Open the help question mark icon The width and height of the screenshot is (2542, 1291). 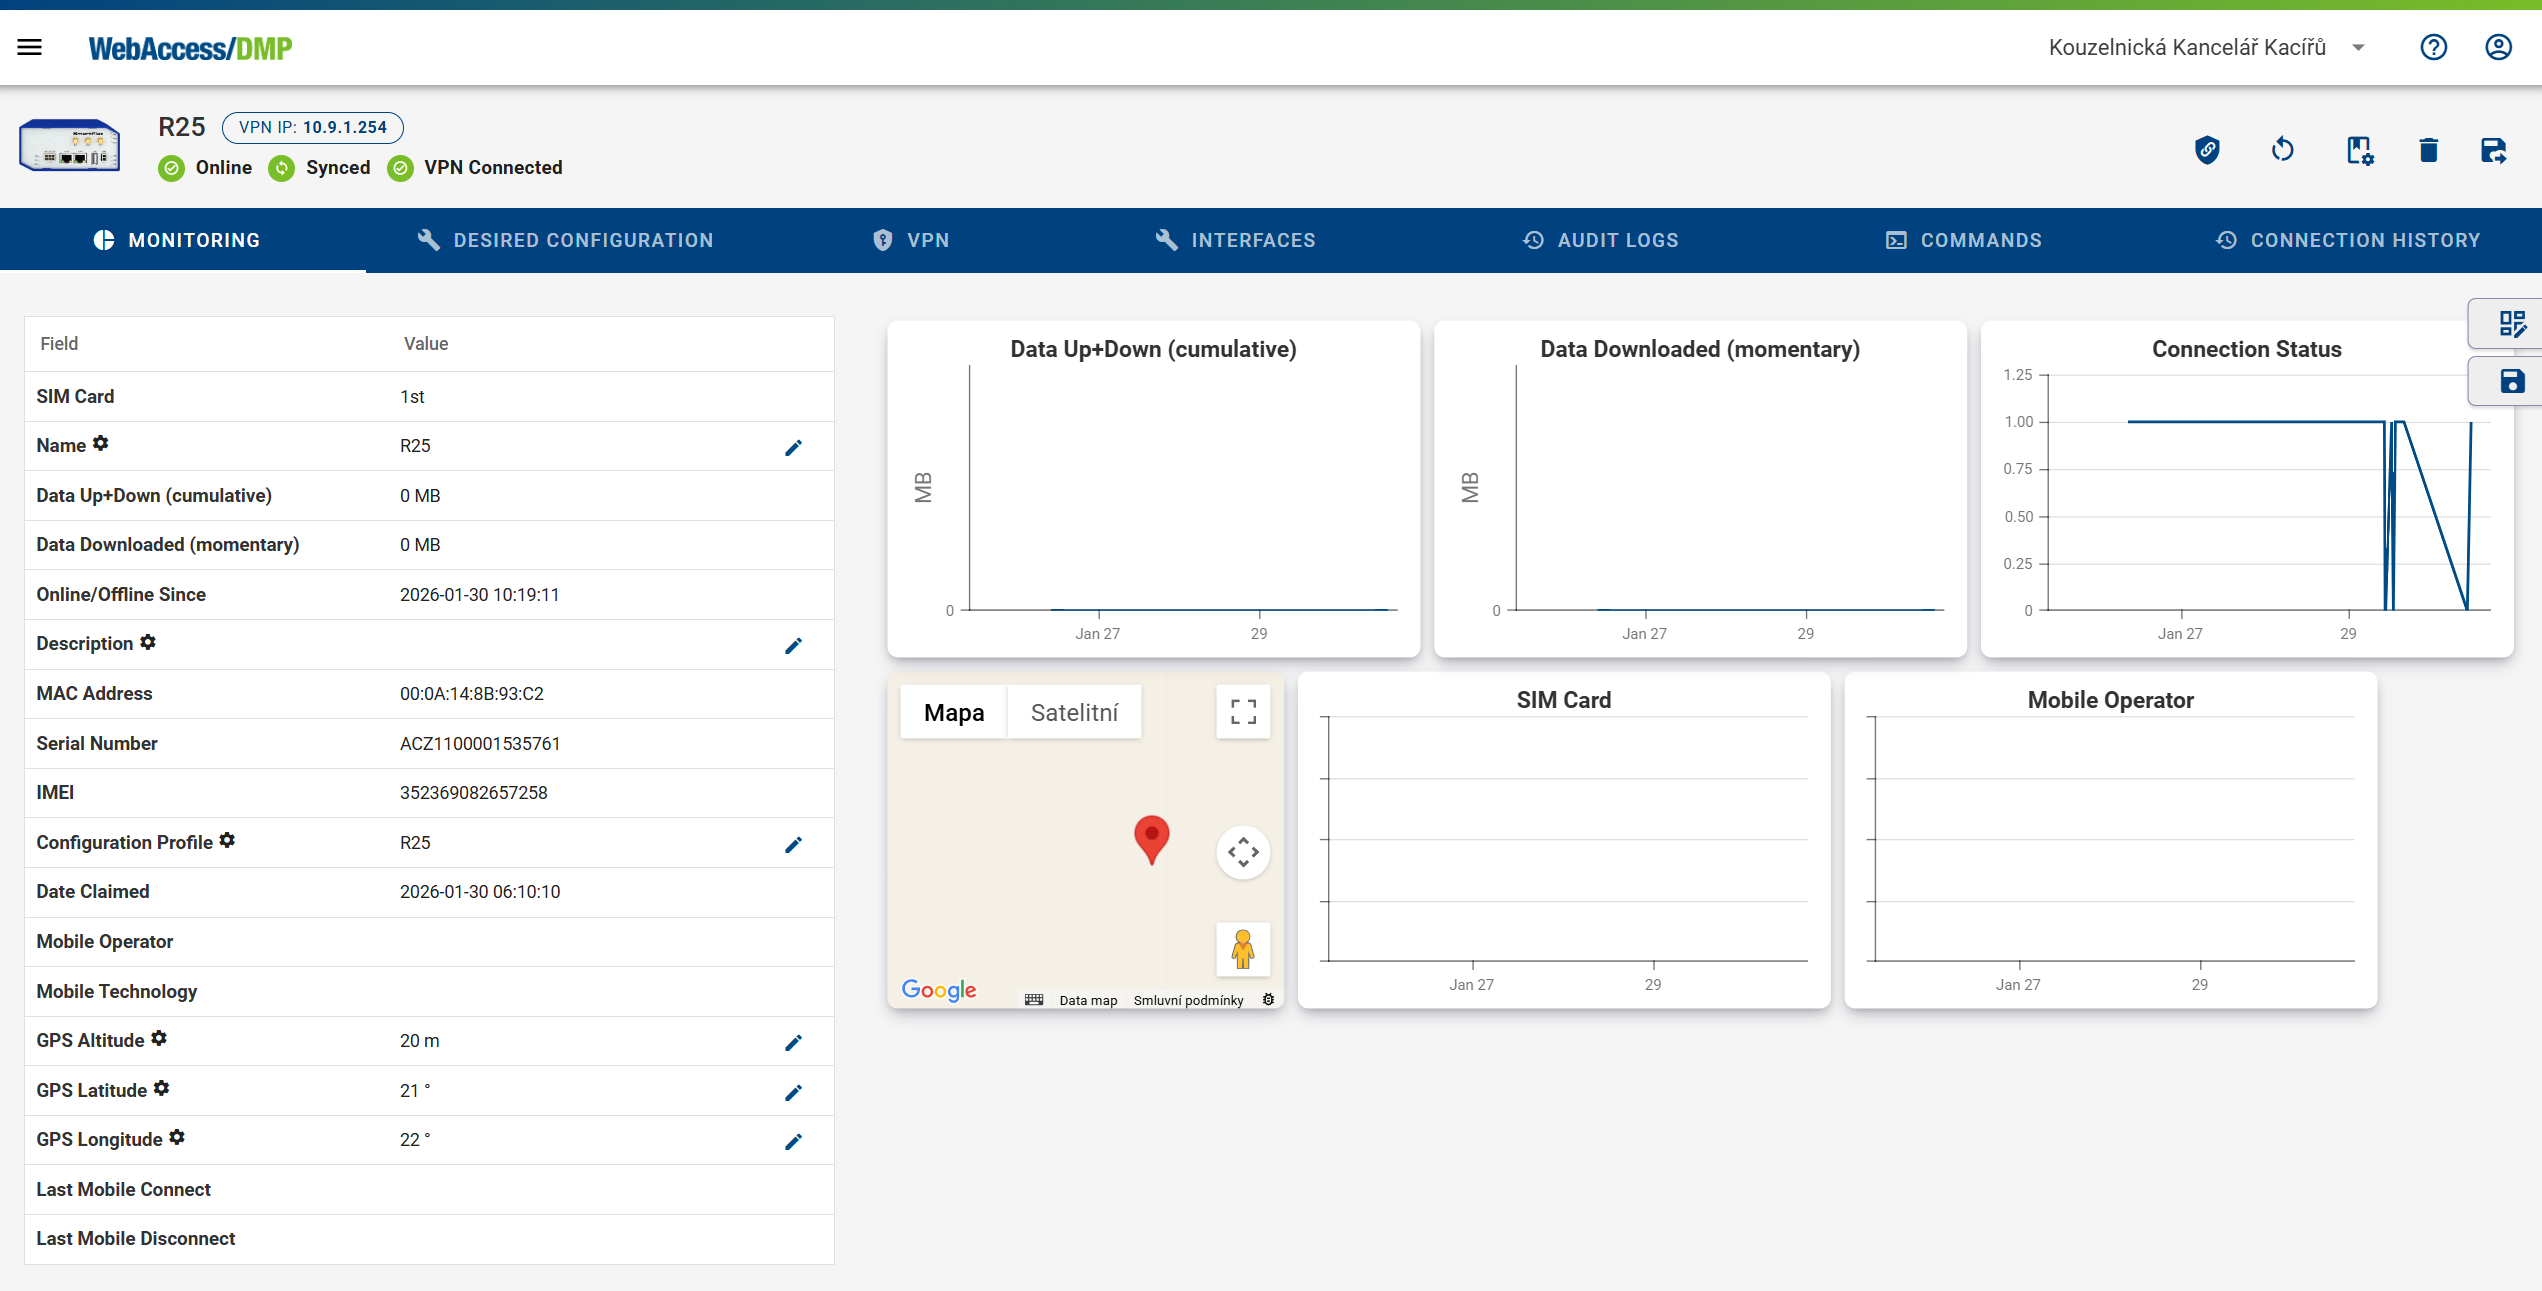(2434, 47)
